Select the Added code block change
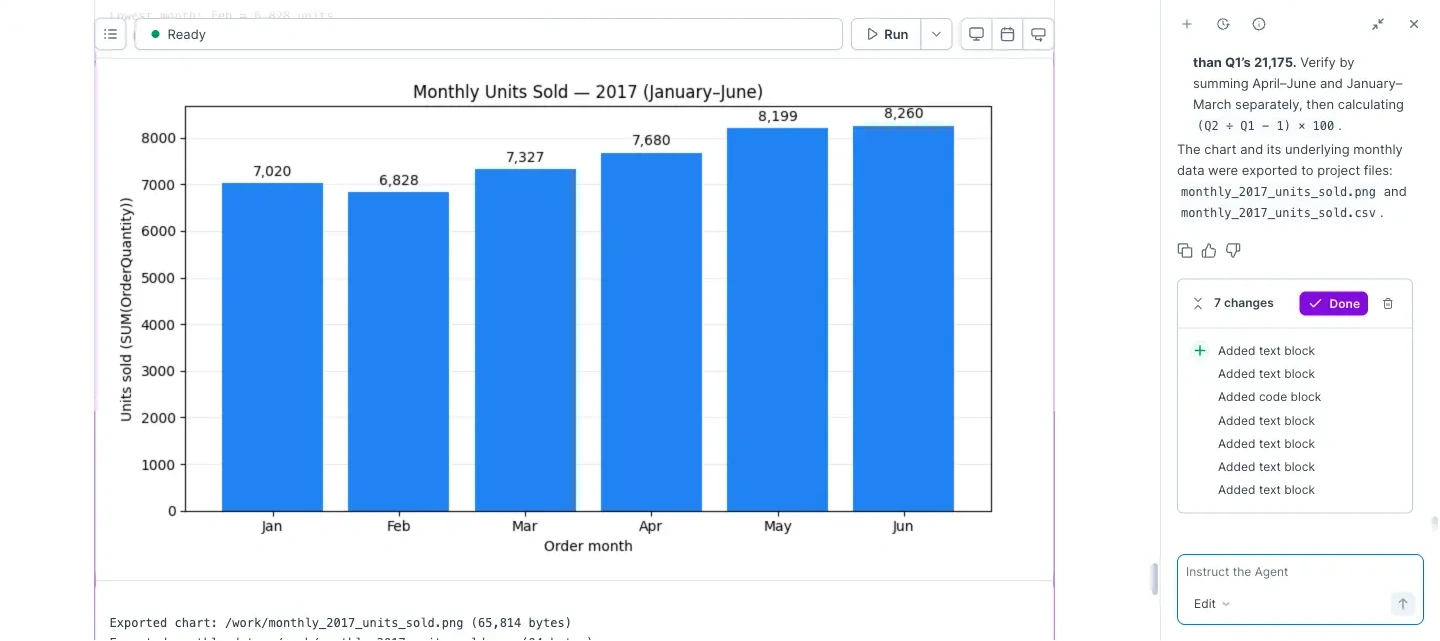 1269,397
